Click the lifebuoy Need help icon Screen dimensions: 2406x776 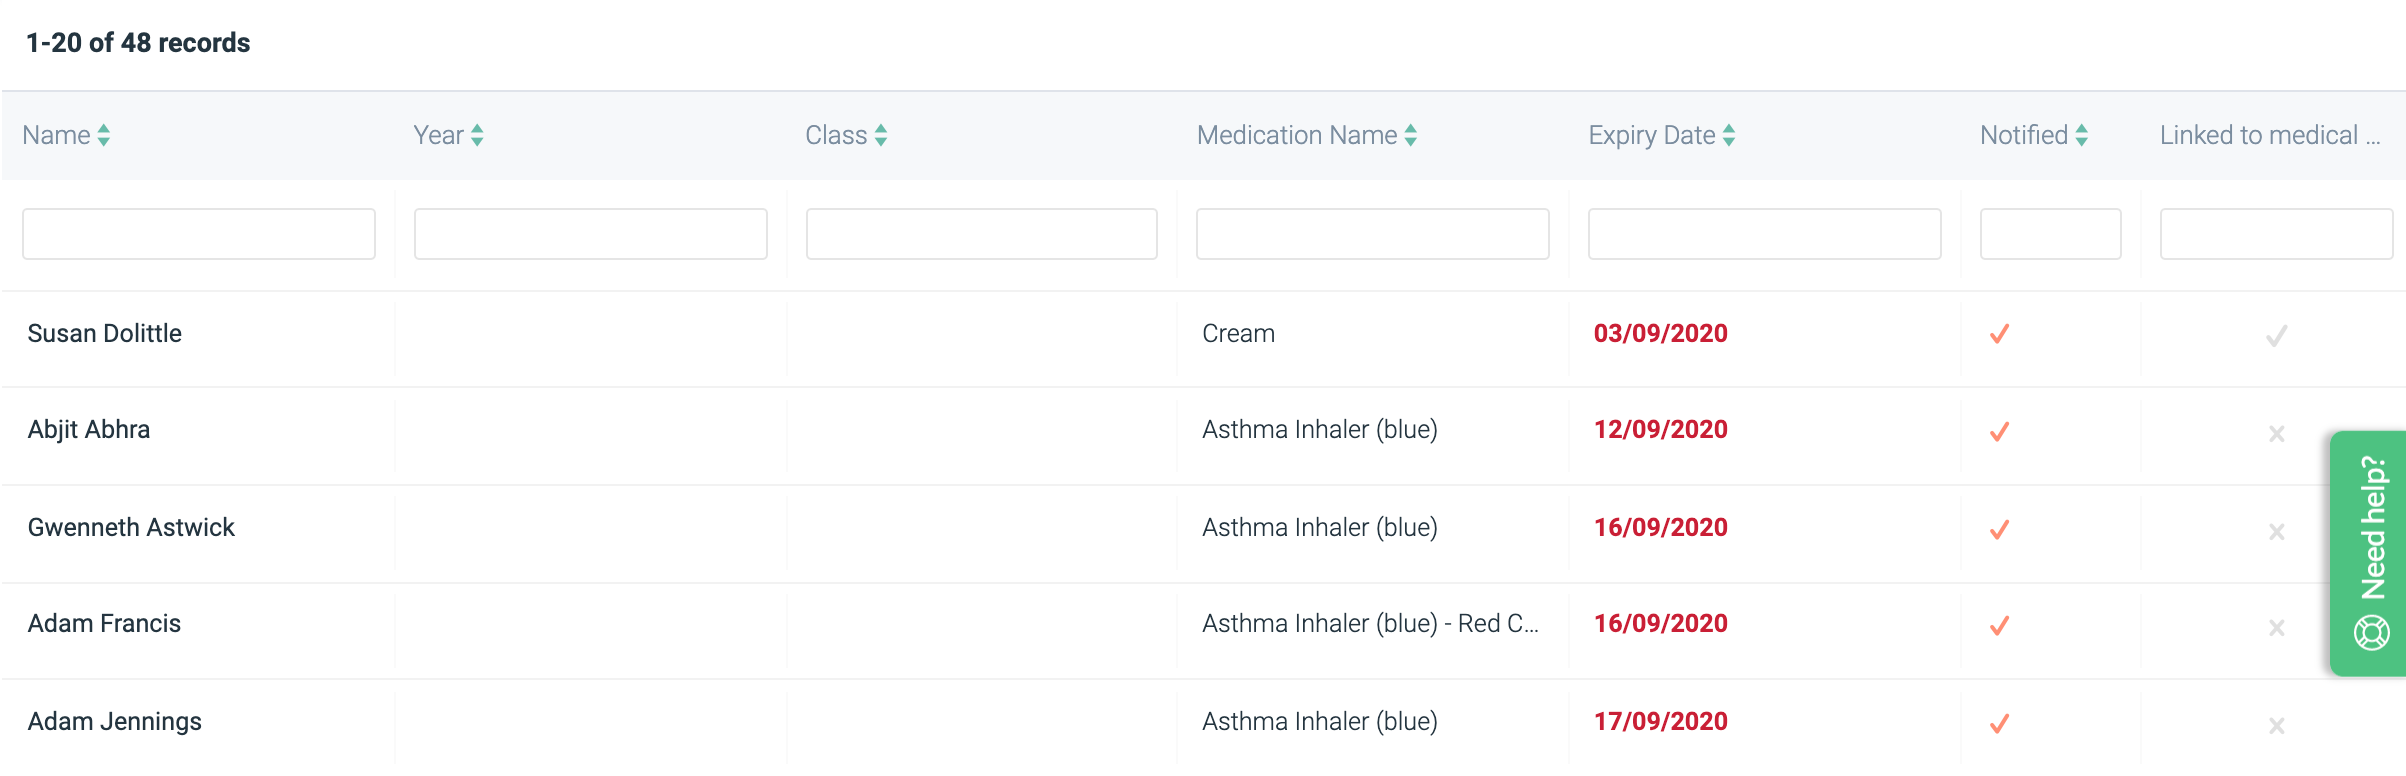2371,633
